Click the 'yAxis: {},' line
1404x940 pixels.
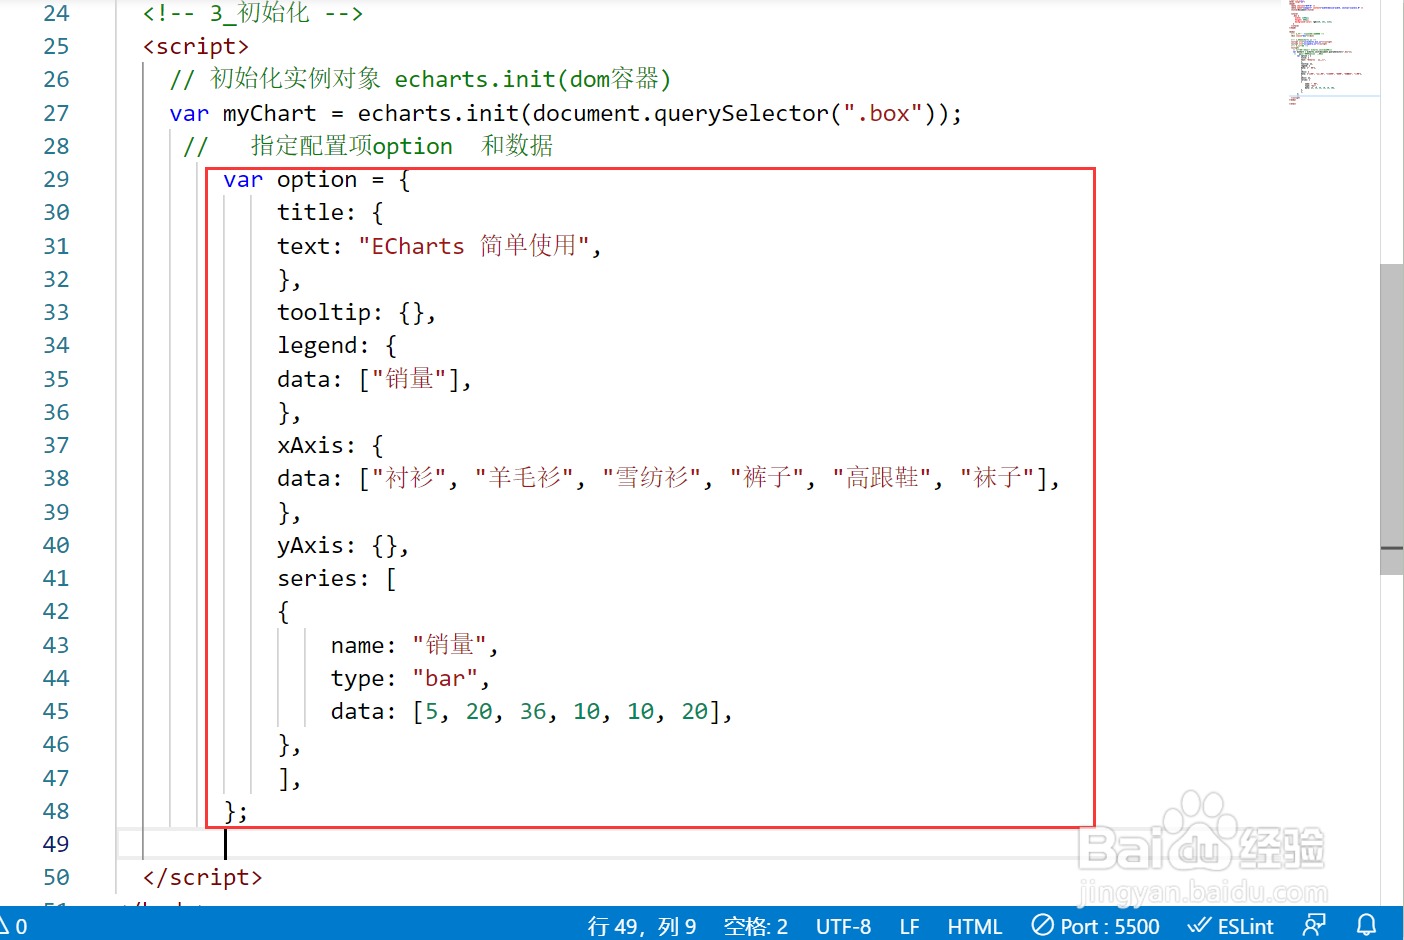[x=343, y=546]
